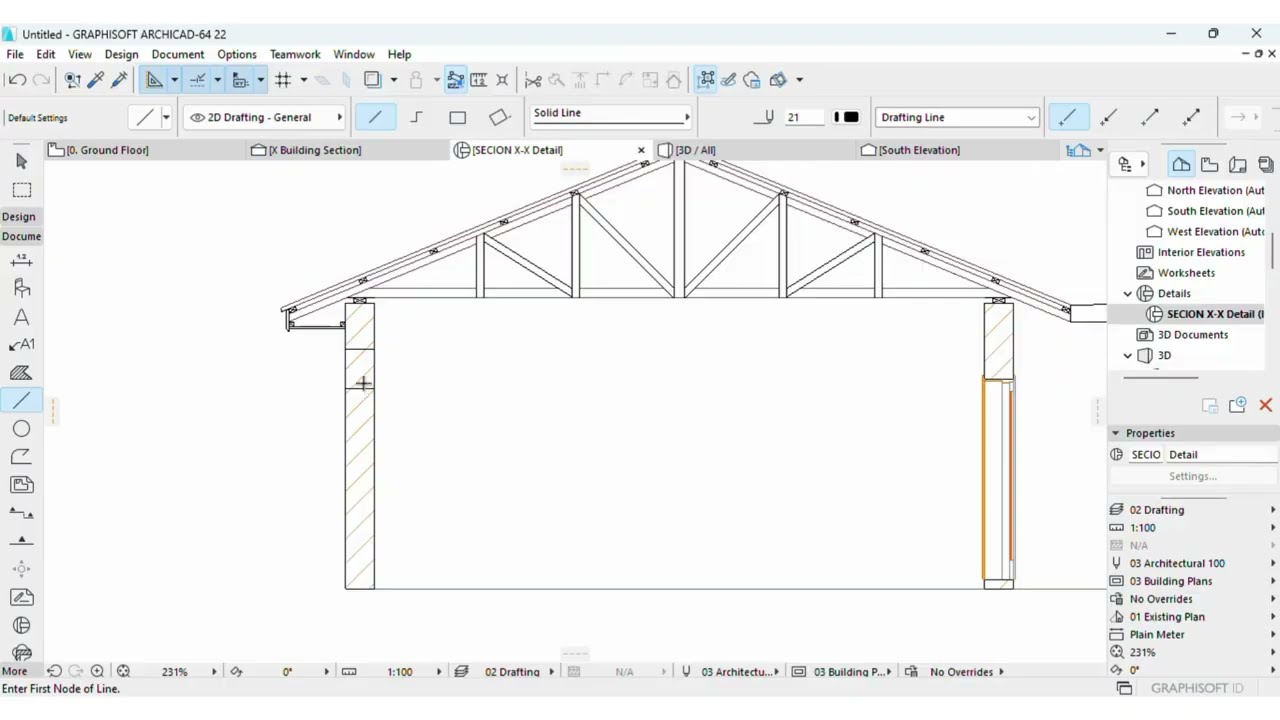Toggle the rotated rectangle geometry method
Screen dimensions: 1280x720
point(499,117)
